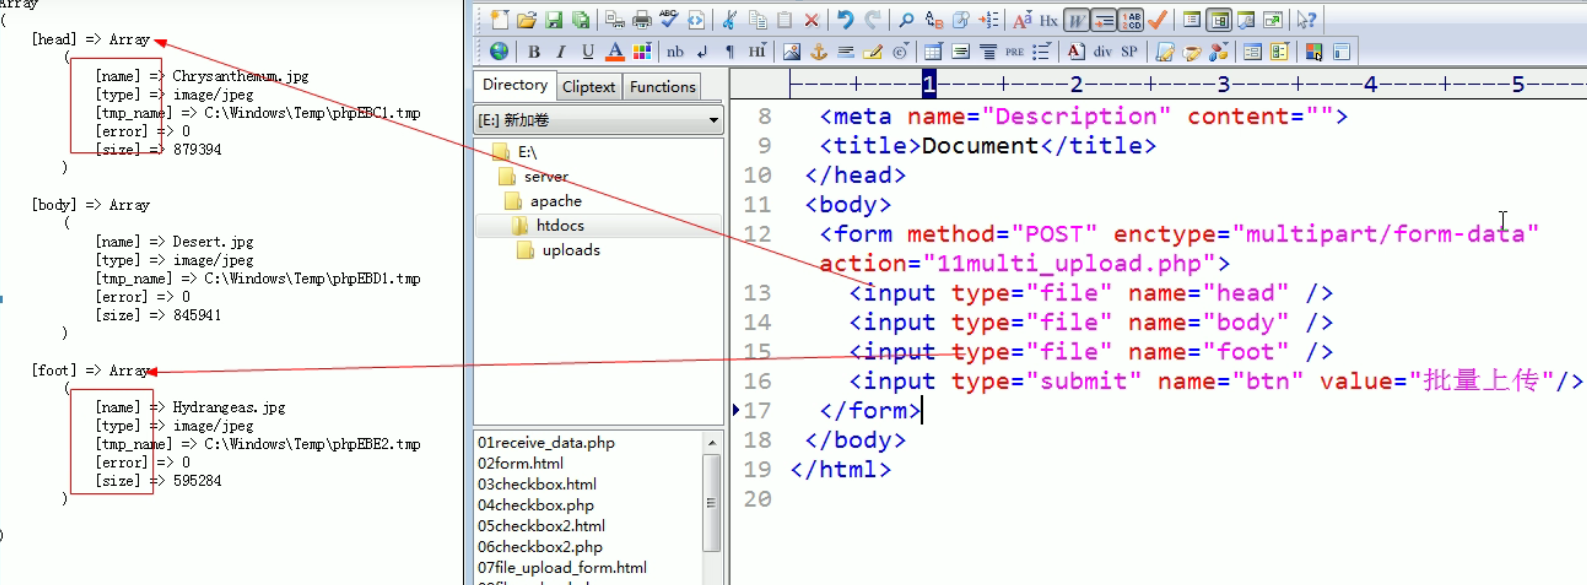This screenshot has height=585, width=1587.
Task: Open print preview
Action: [615, 20]
